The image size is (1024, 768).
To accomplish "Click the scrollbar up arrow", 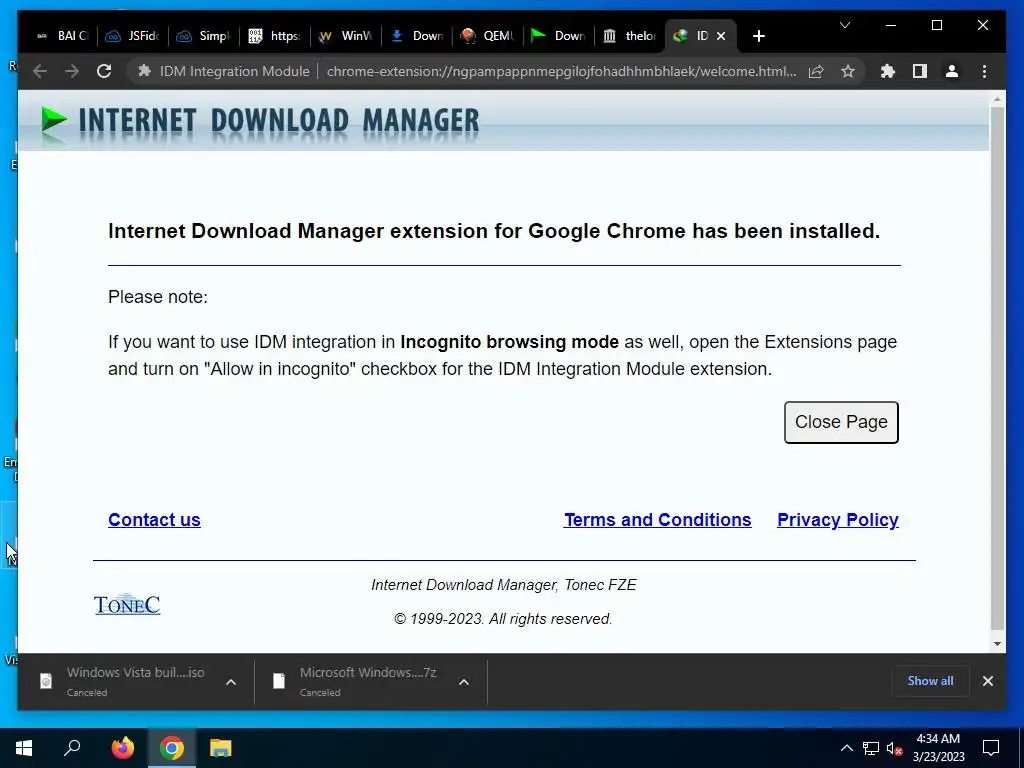I will pyautogui.click(x=997, y=100).
